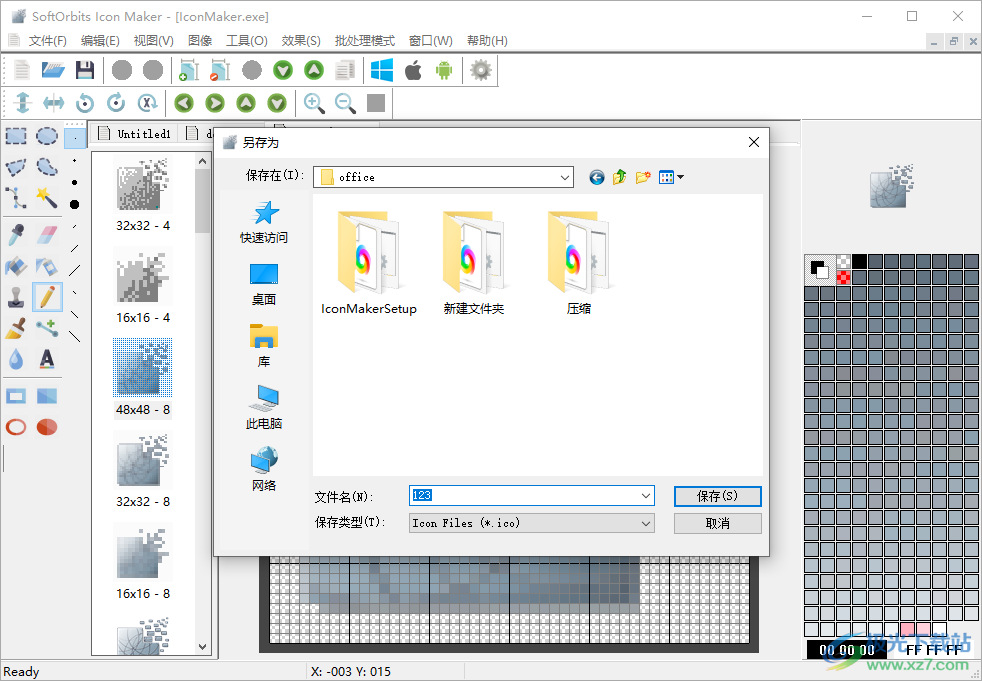Click the Windows logo icon in toolbar
The width and height of the screenshot is (982, 681).
(381, 70)
